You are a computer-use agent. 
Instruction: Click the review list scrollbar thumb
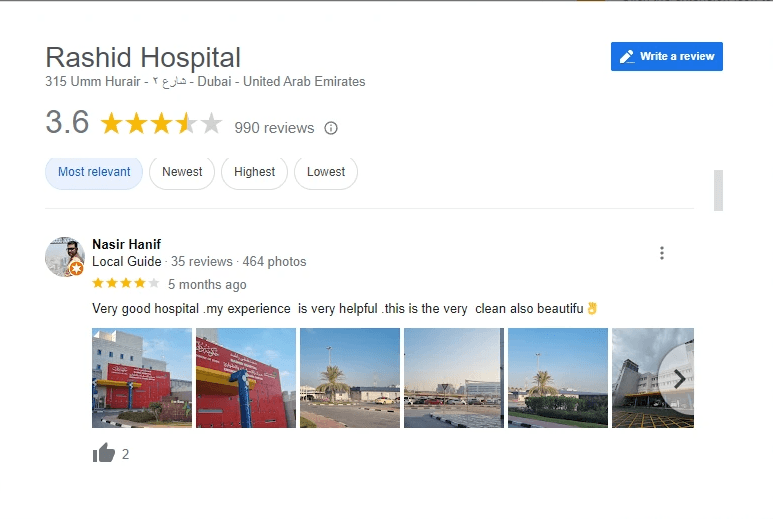click(718, 190)
